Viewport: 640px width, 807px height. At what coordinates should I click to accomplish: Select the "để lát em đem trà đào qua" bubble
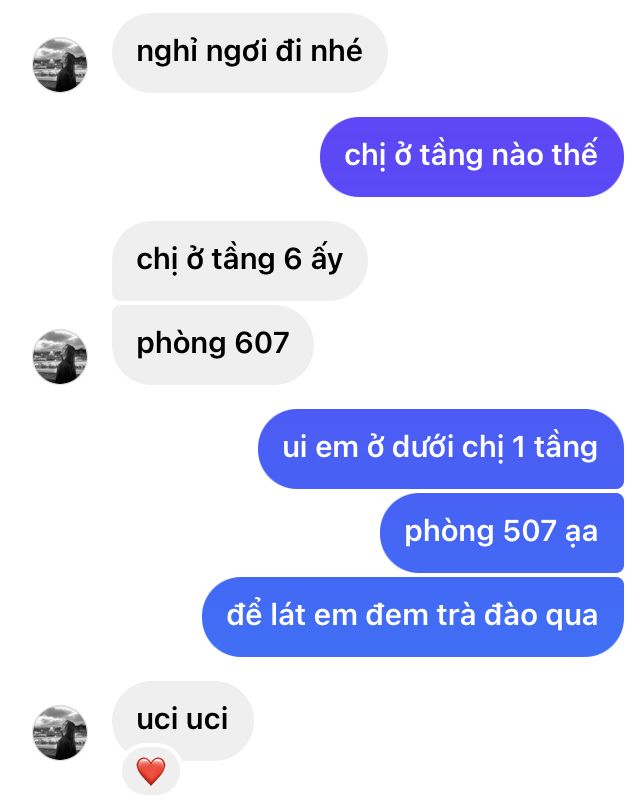click(413, 617)
